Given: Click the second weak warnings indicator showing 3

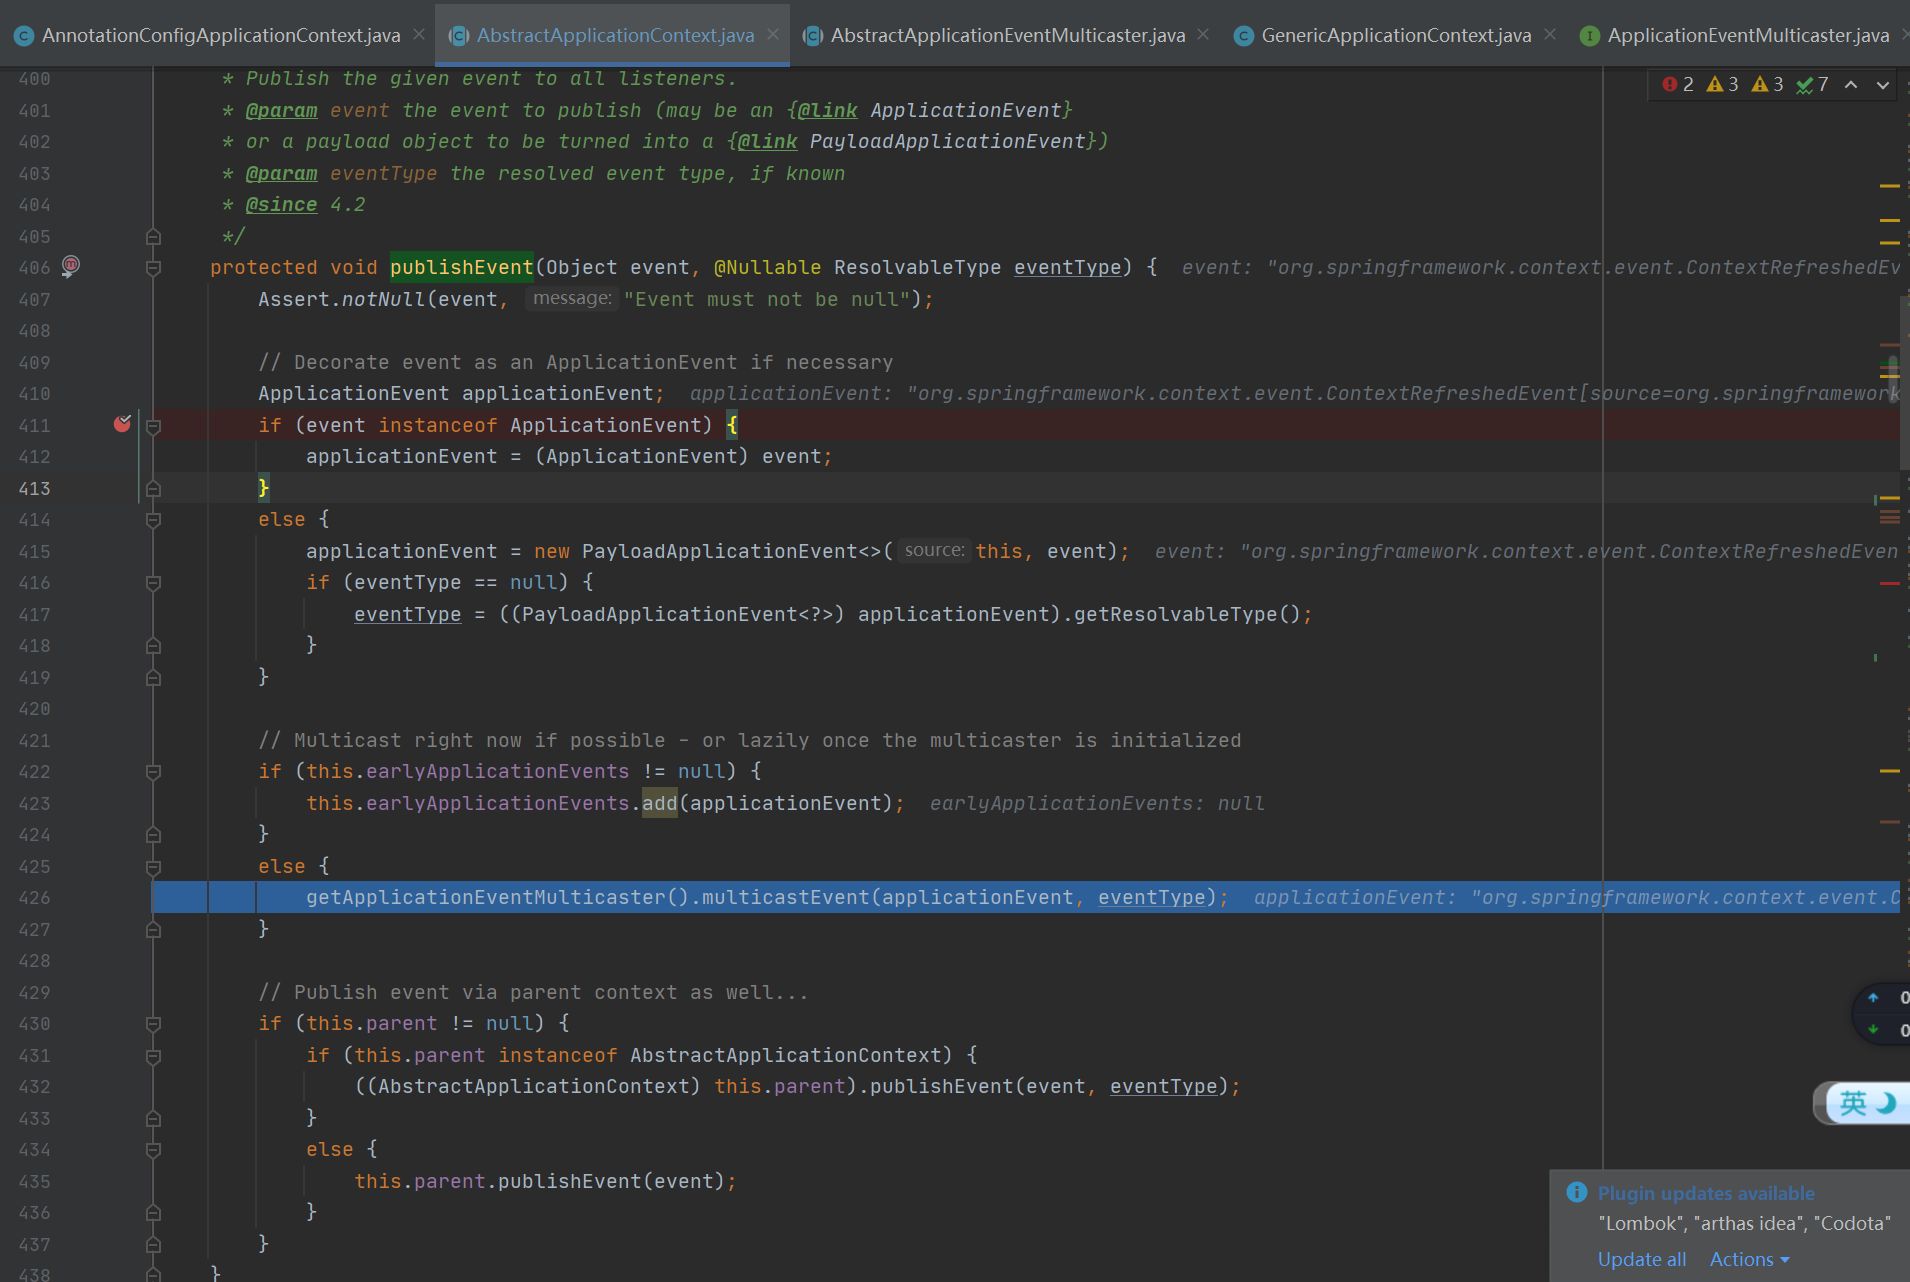Looking at the screenshot, I should tap(1767, 85).
